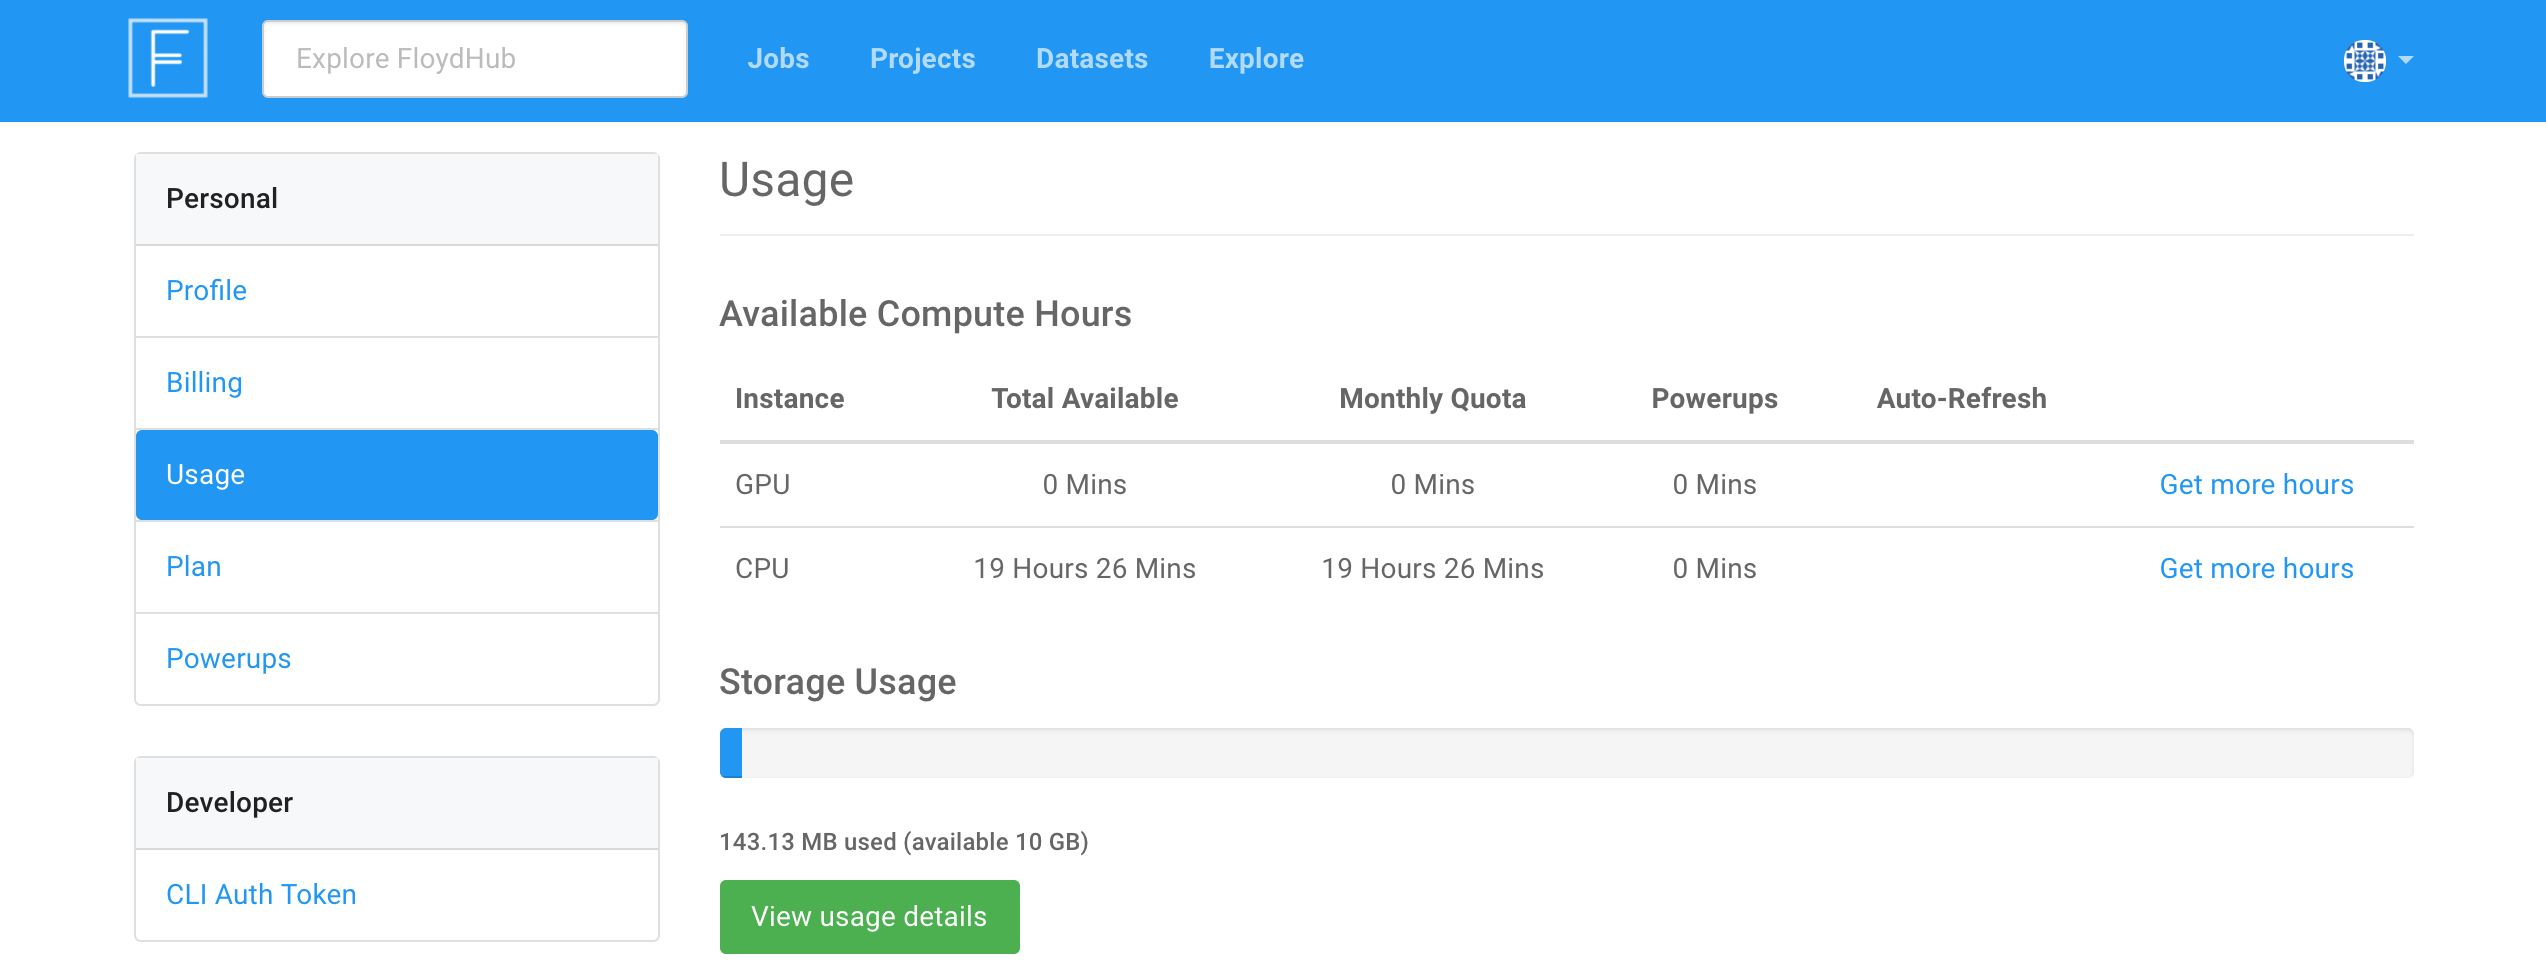Click the Explore FloydHub search field

(474, 59)
